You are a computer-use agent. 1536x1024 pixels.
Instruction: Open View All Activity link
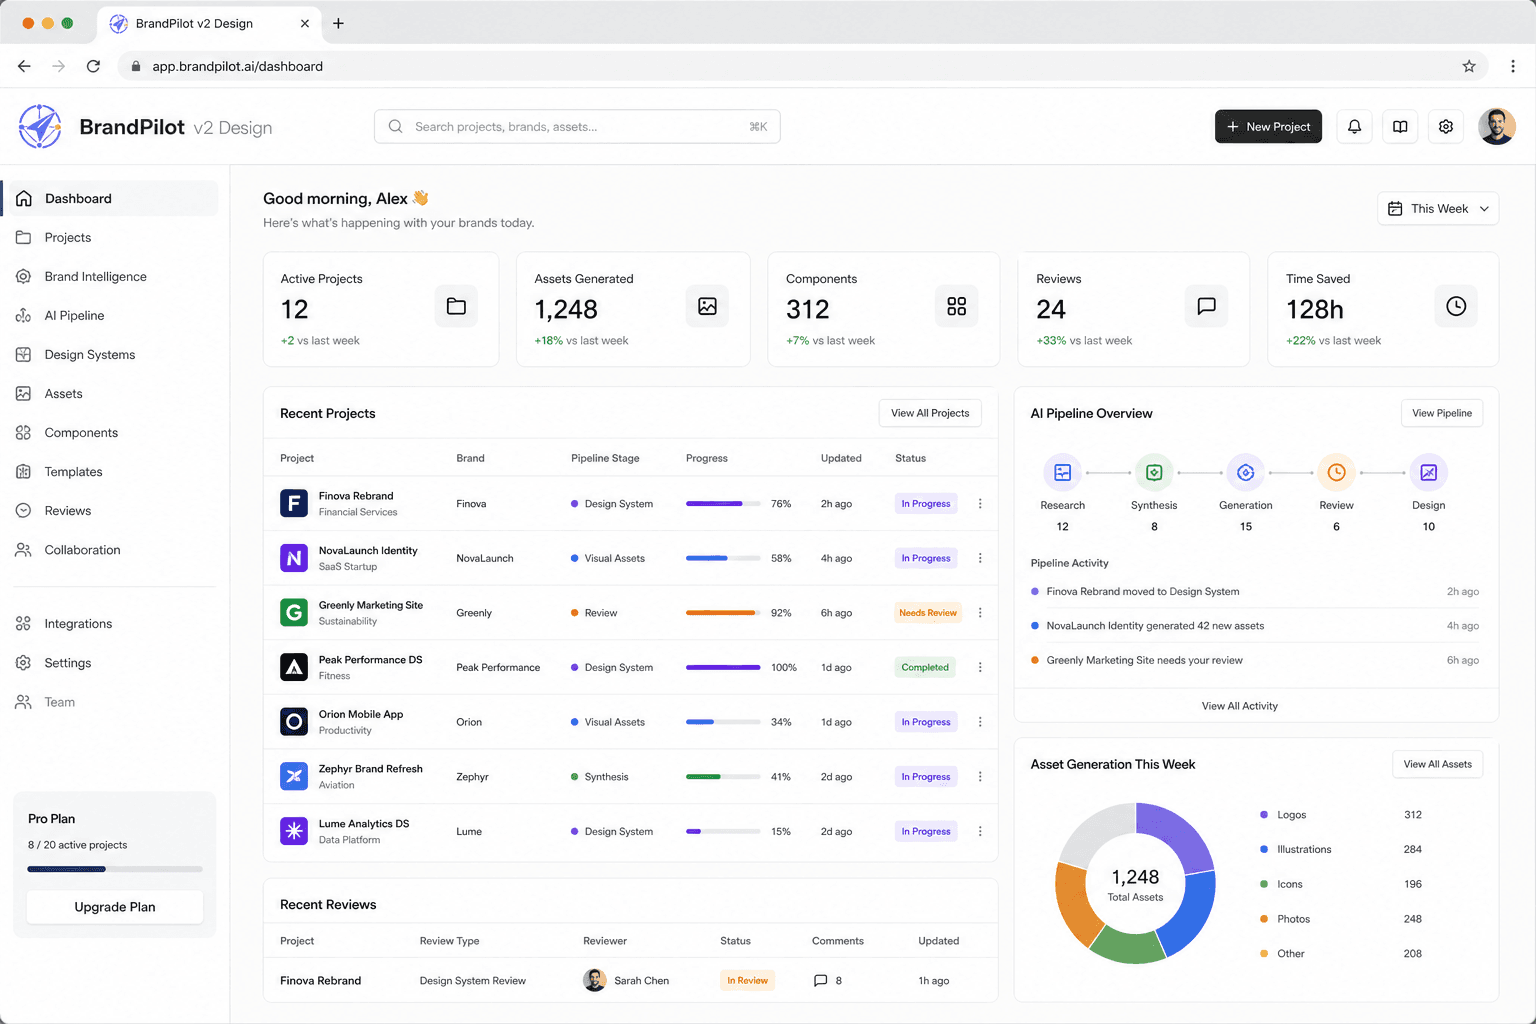point(1240,706)
